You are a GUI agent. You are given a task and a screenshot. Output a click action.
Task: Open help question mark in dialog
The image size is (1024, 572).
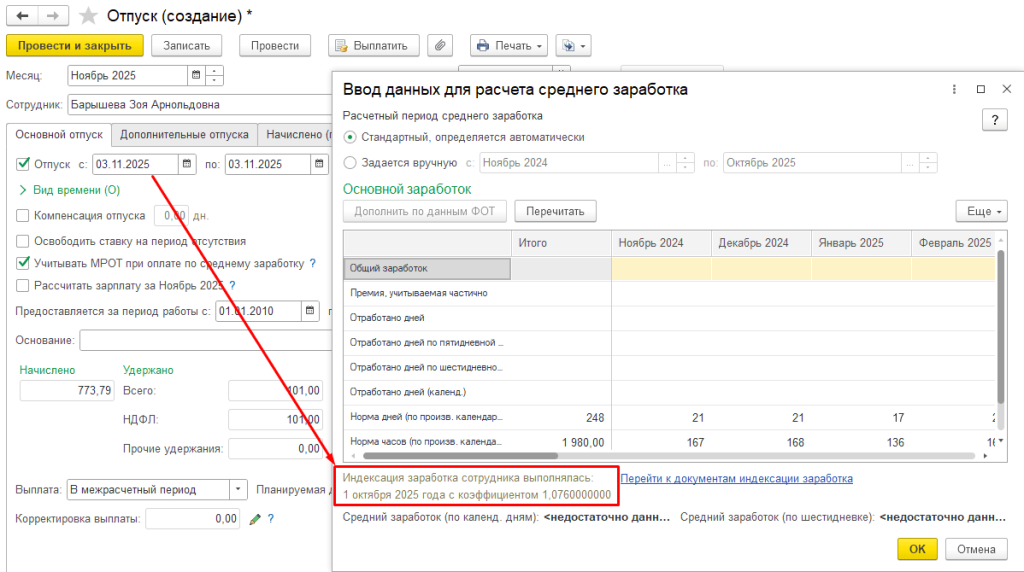(x=995, y=120)
